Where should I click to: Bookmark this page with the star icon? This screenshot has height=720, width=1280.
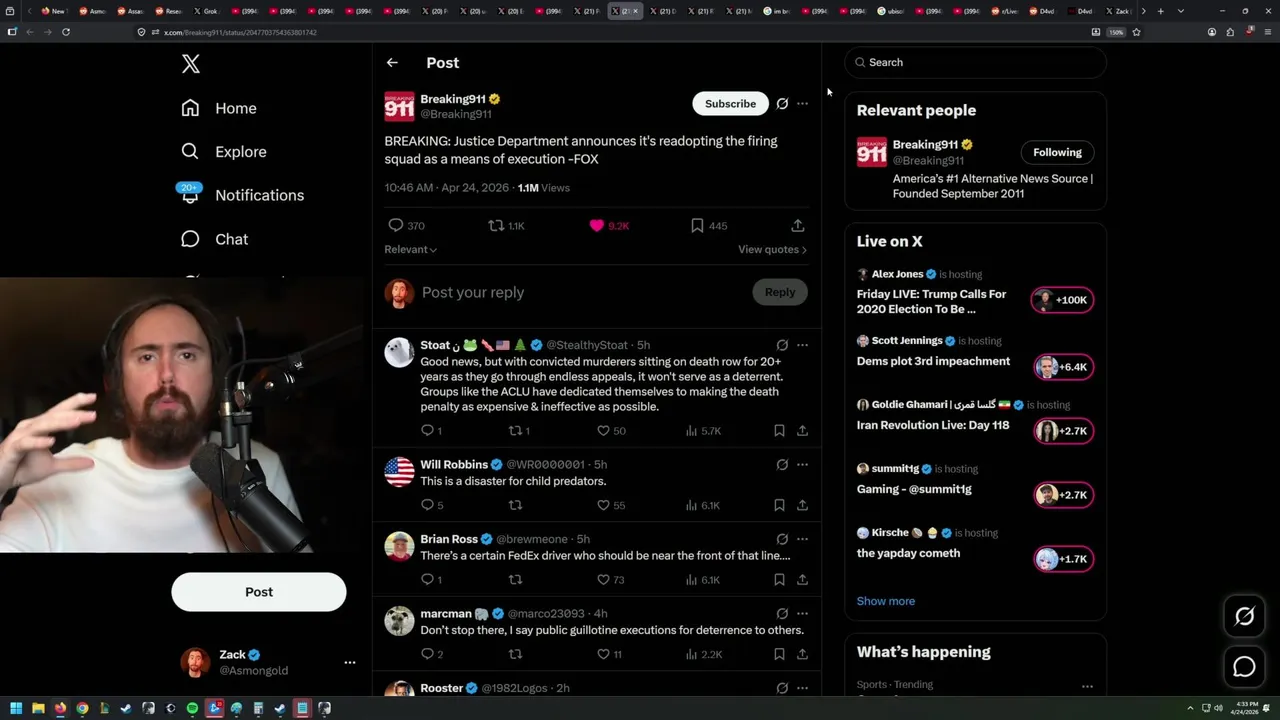(x=1137, y=32)
